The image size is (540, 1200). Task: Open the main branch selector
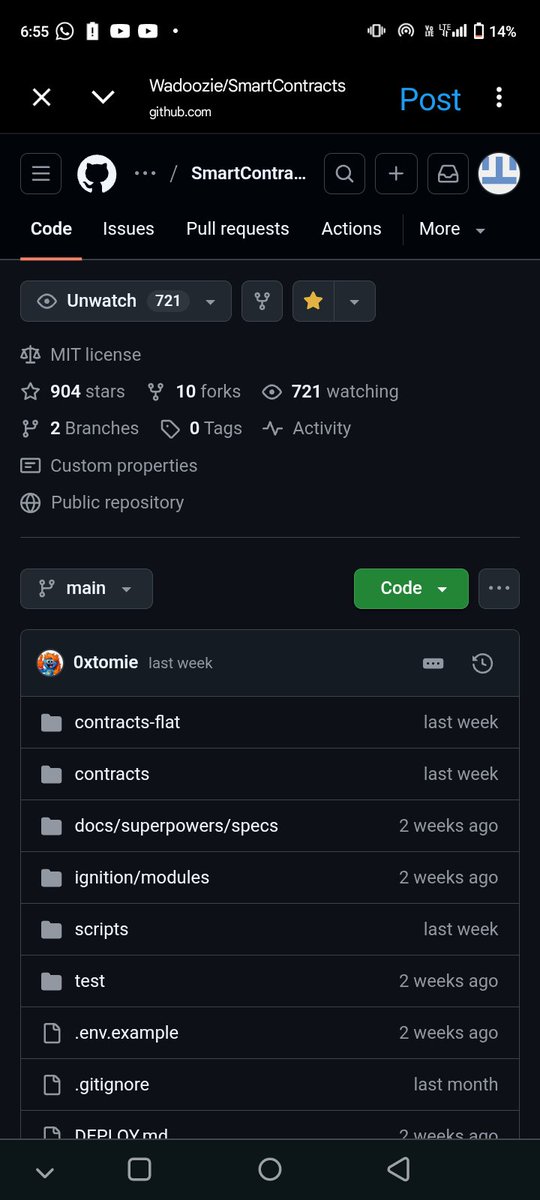pyautogui.click(x=87, y=589)
